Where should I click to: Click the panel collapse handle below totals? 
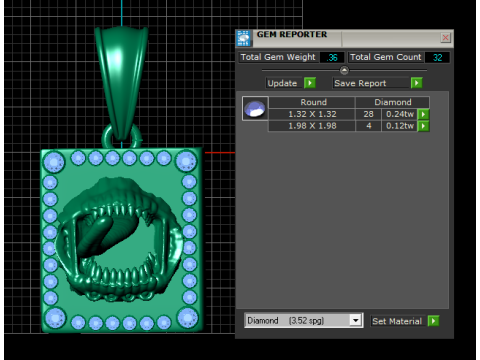tap(344, 70)
